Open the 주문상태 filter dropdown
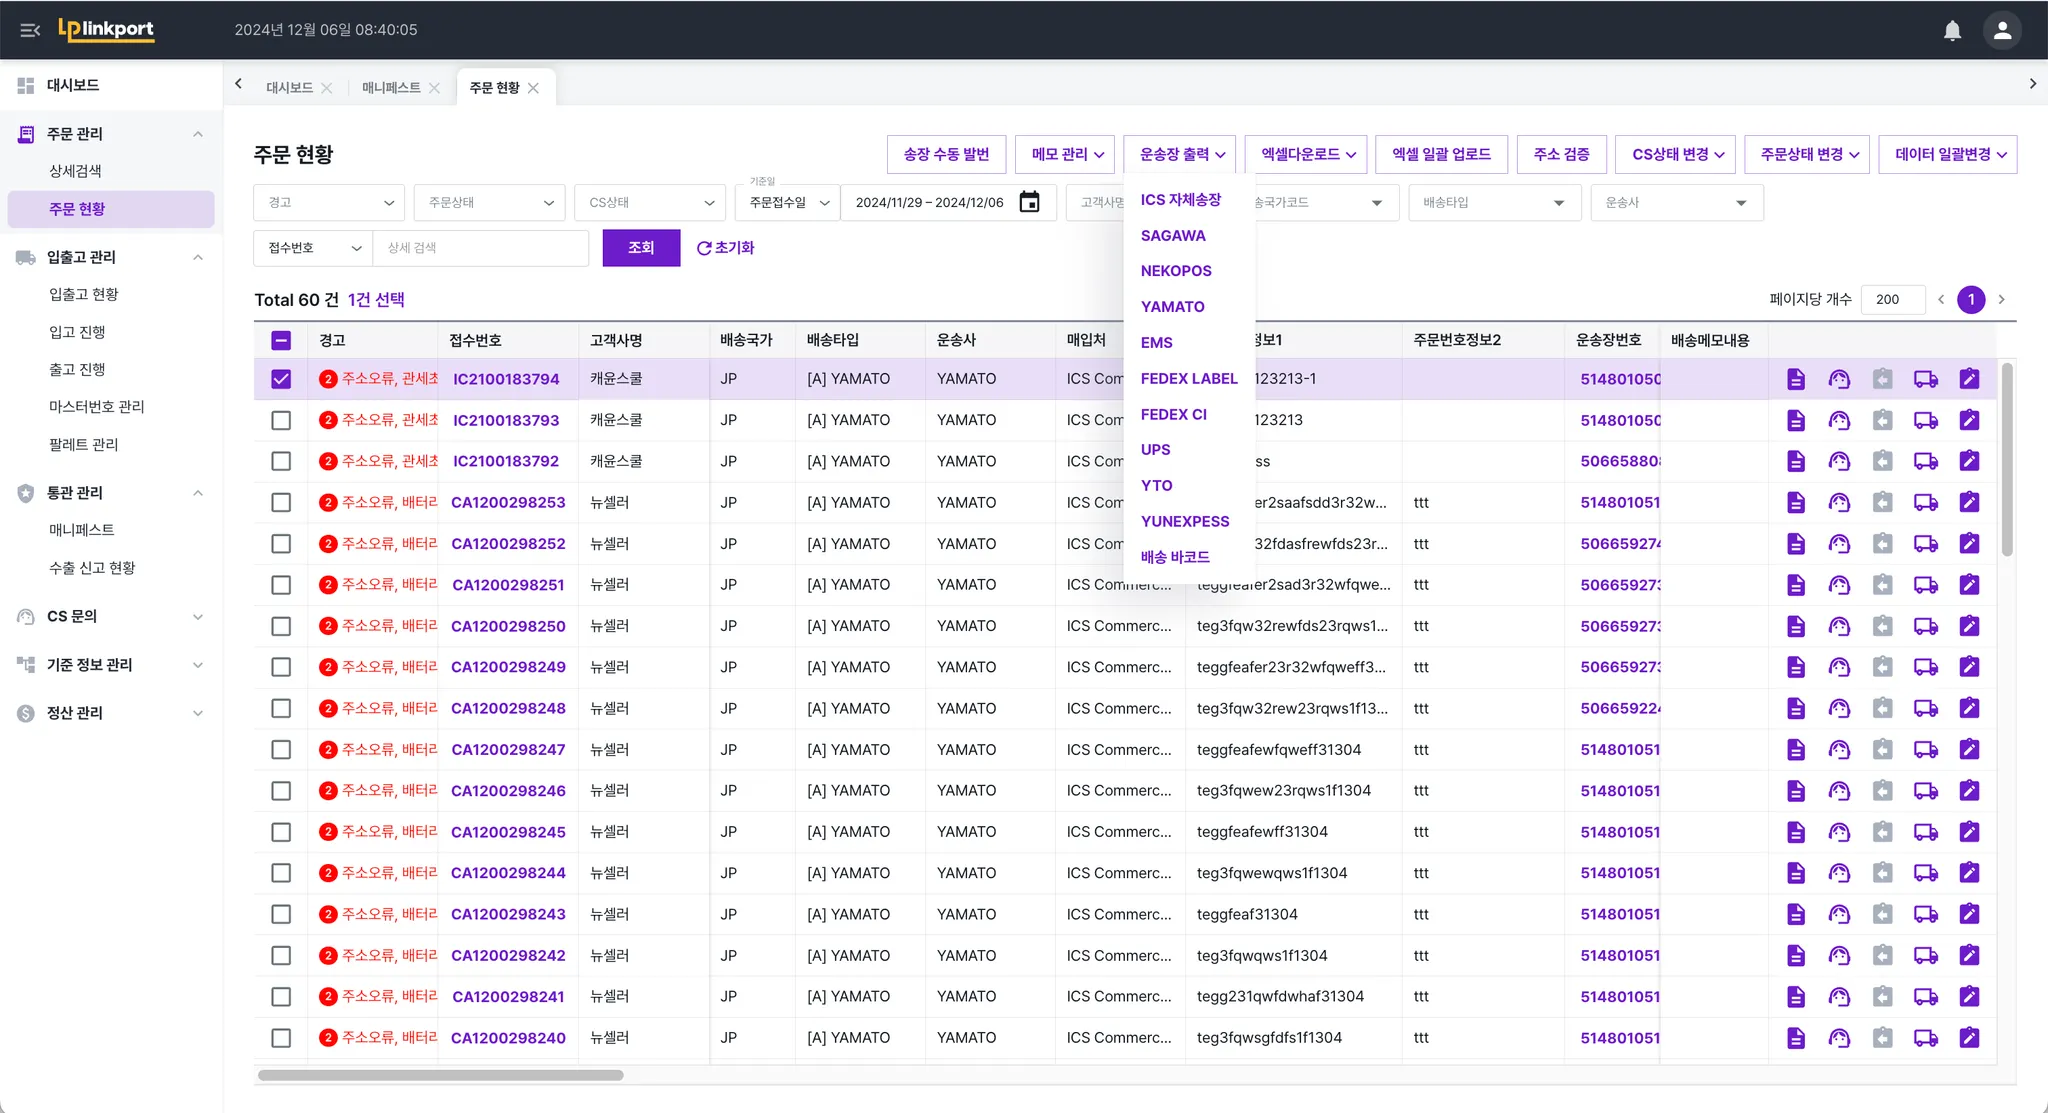 point(489,202)
